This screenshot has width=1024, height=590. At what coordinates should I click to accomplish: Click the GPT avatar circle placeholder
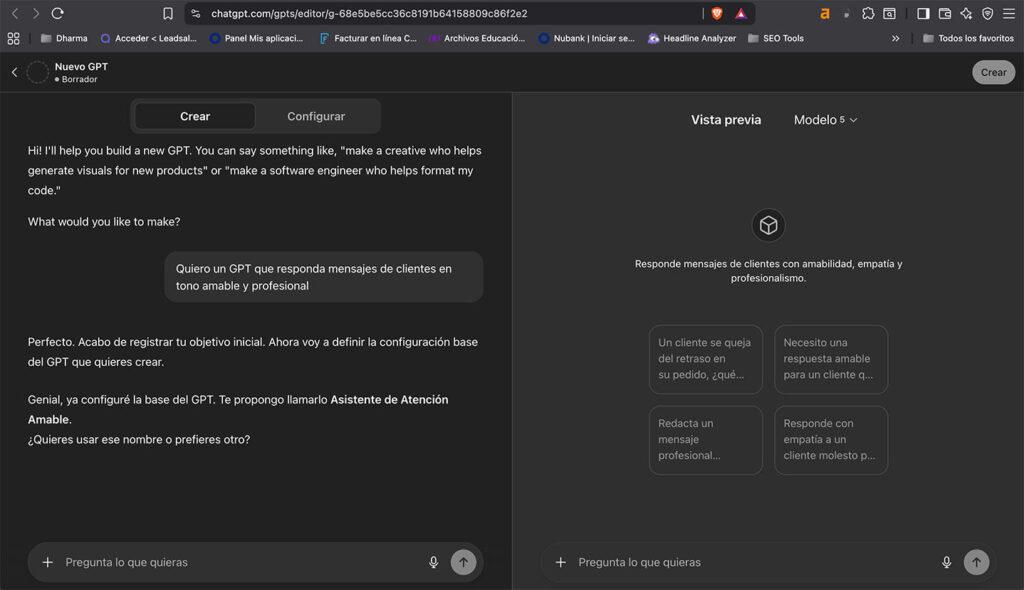pos(38,72)
